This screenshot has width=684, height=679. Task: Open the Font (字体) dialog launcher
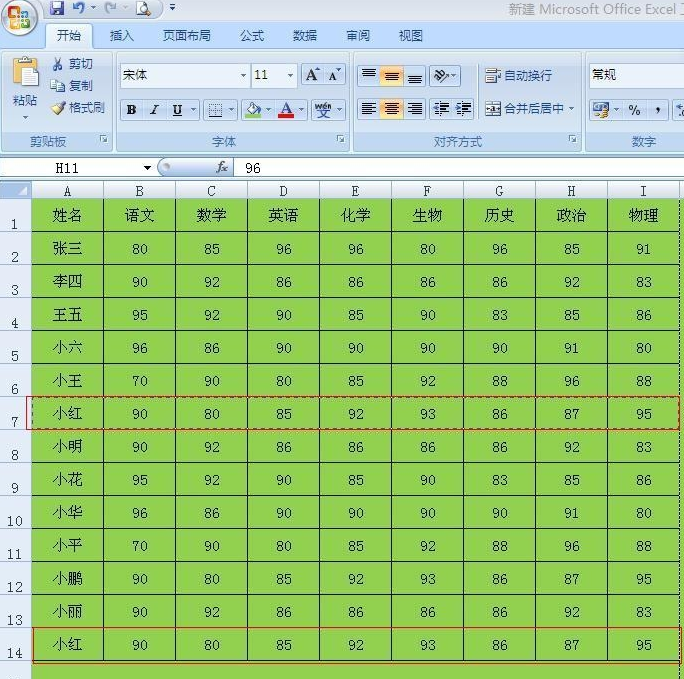tap(340, 139)
